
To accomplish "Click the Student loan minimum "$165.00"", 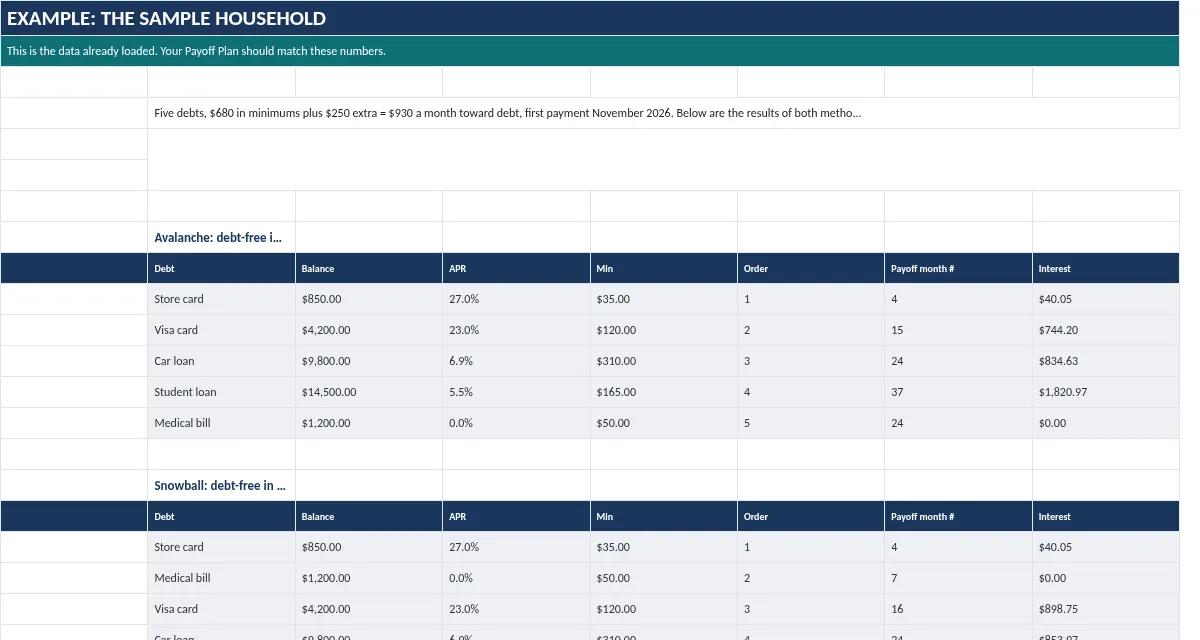I will pos(663,392).
